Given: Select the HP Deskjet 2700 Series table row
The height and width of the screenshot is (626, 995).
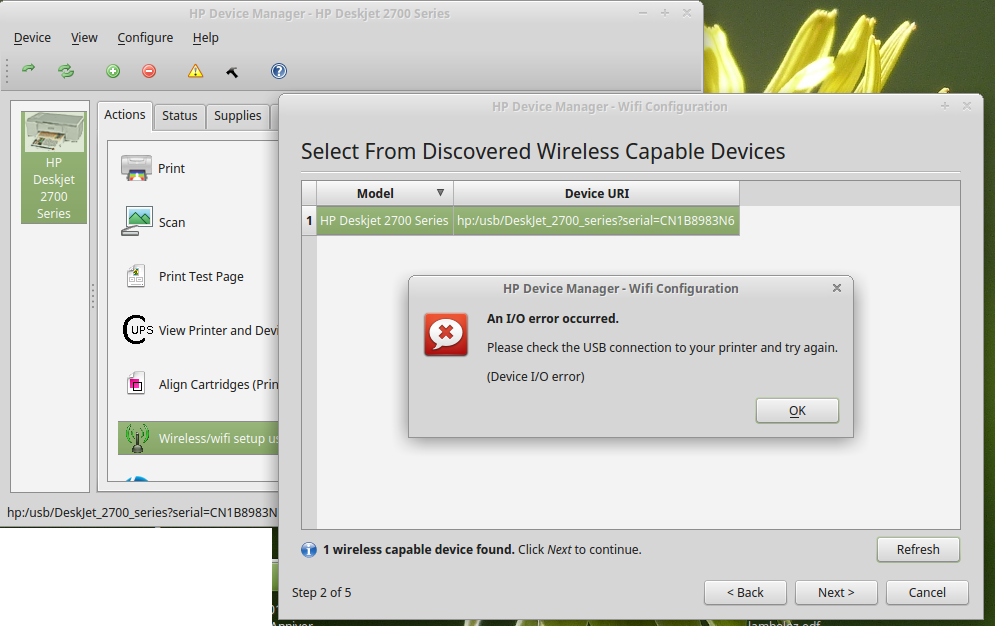Looking at the screenshot, I should pos(384,221).
